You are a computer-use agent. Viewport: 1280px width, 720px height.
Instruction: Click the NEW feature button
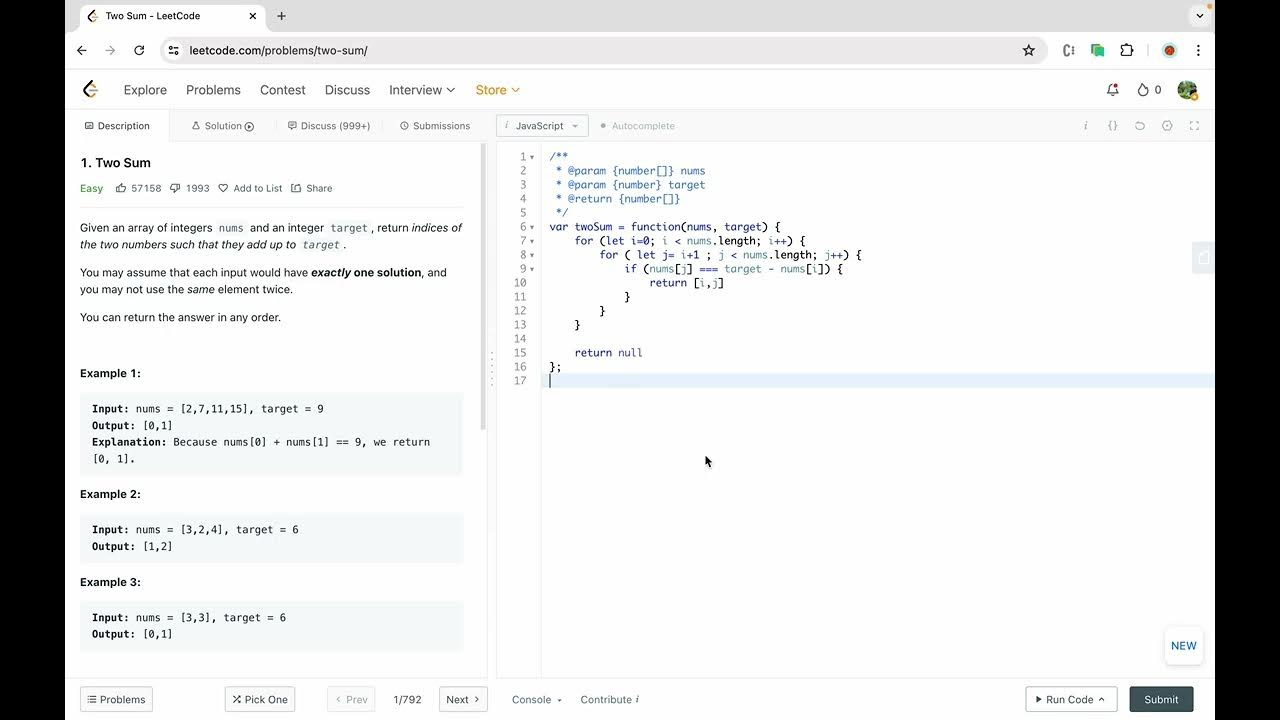[1184, 646]
